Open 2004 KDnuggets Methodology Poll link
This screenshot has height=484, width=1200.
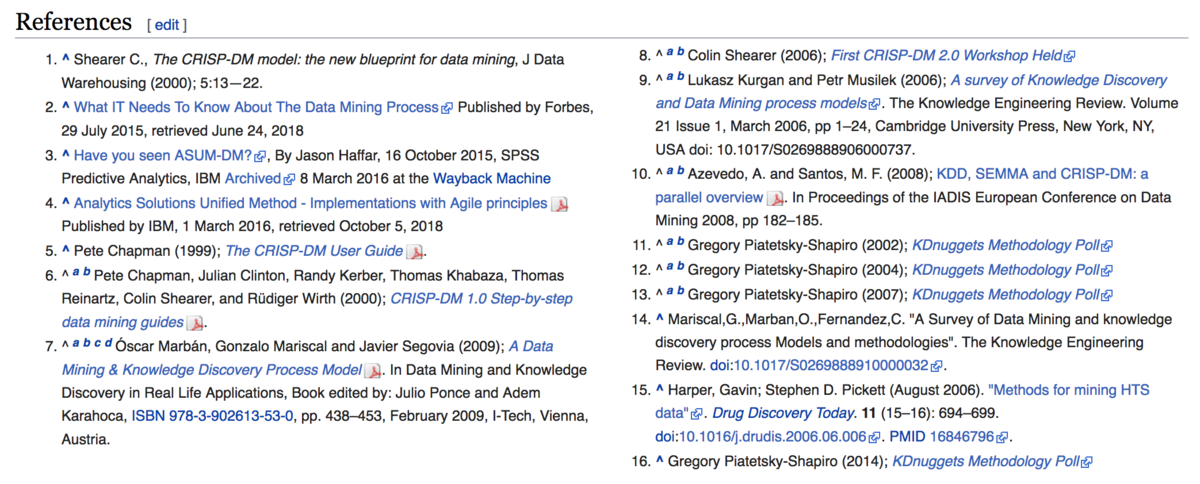1006,270
